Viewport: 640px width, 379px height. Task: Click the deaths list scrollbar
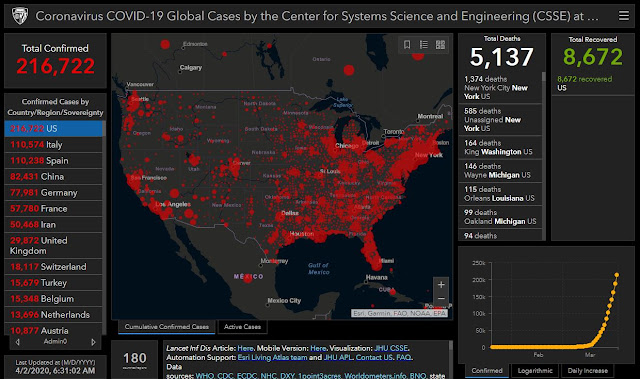click(x=543, y=156)
